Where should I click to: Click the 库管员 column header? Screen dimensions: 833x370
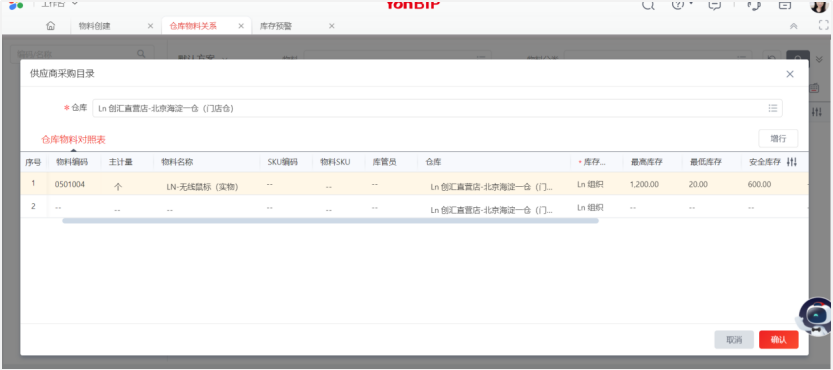pos(384,162)
